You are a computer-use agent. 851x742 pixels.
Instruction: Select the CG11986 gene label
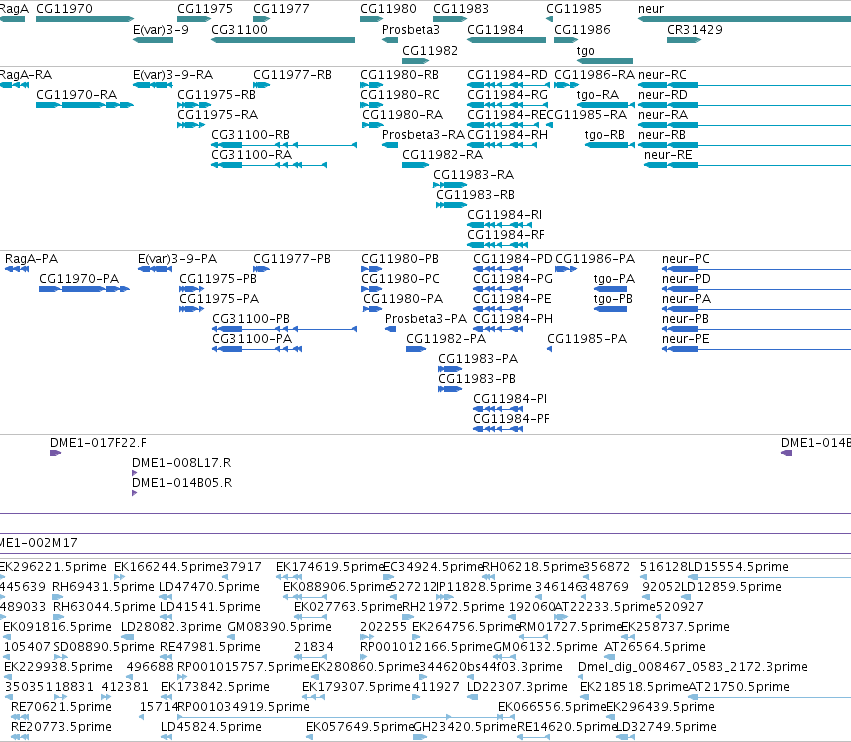(582, 30)
